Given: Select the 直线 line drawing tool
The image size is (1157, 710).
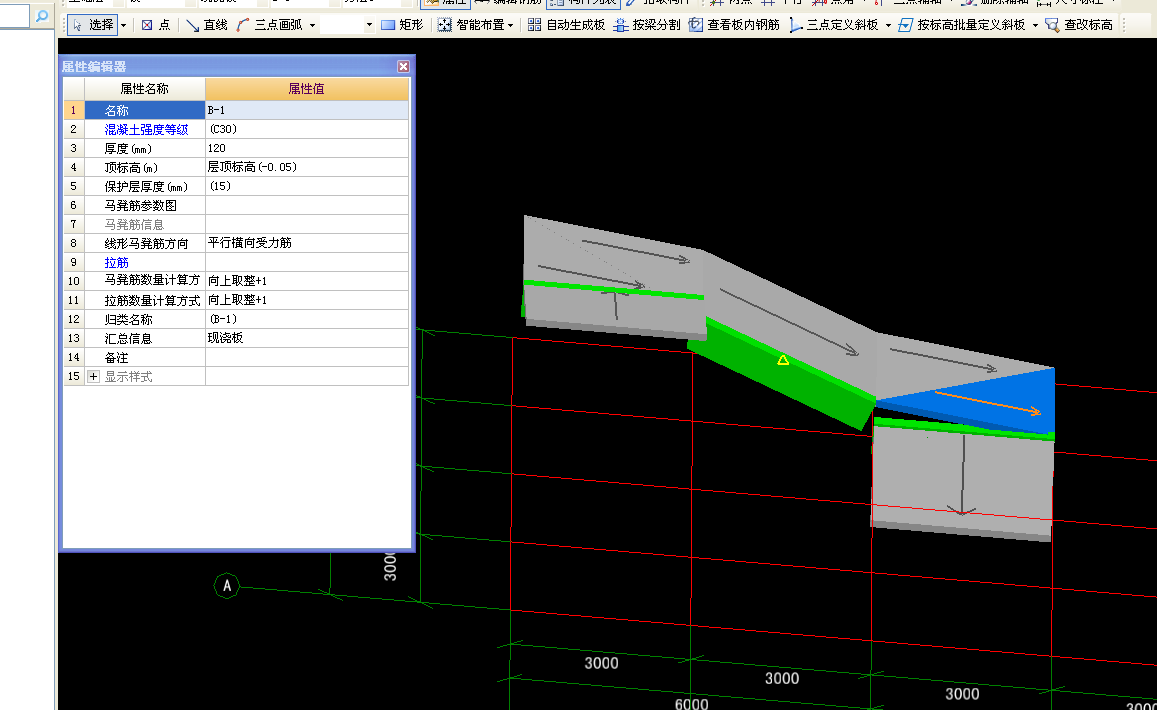Looking at the screenshot, I should 207,25.
